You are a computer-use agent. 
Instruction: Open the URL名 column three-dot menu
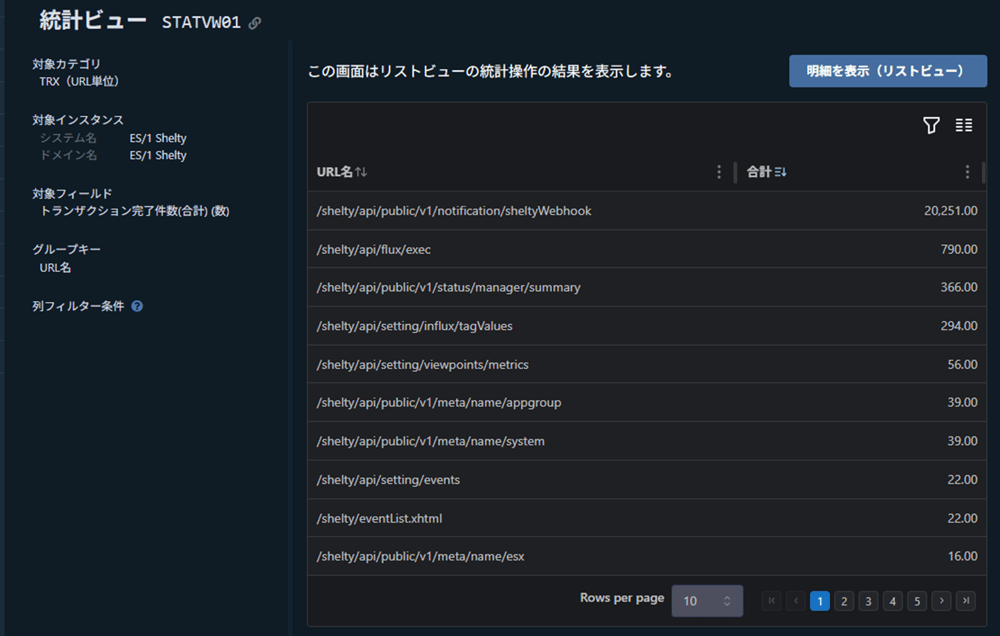pyautogui.click(x=719, y=172)
